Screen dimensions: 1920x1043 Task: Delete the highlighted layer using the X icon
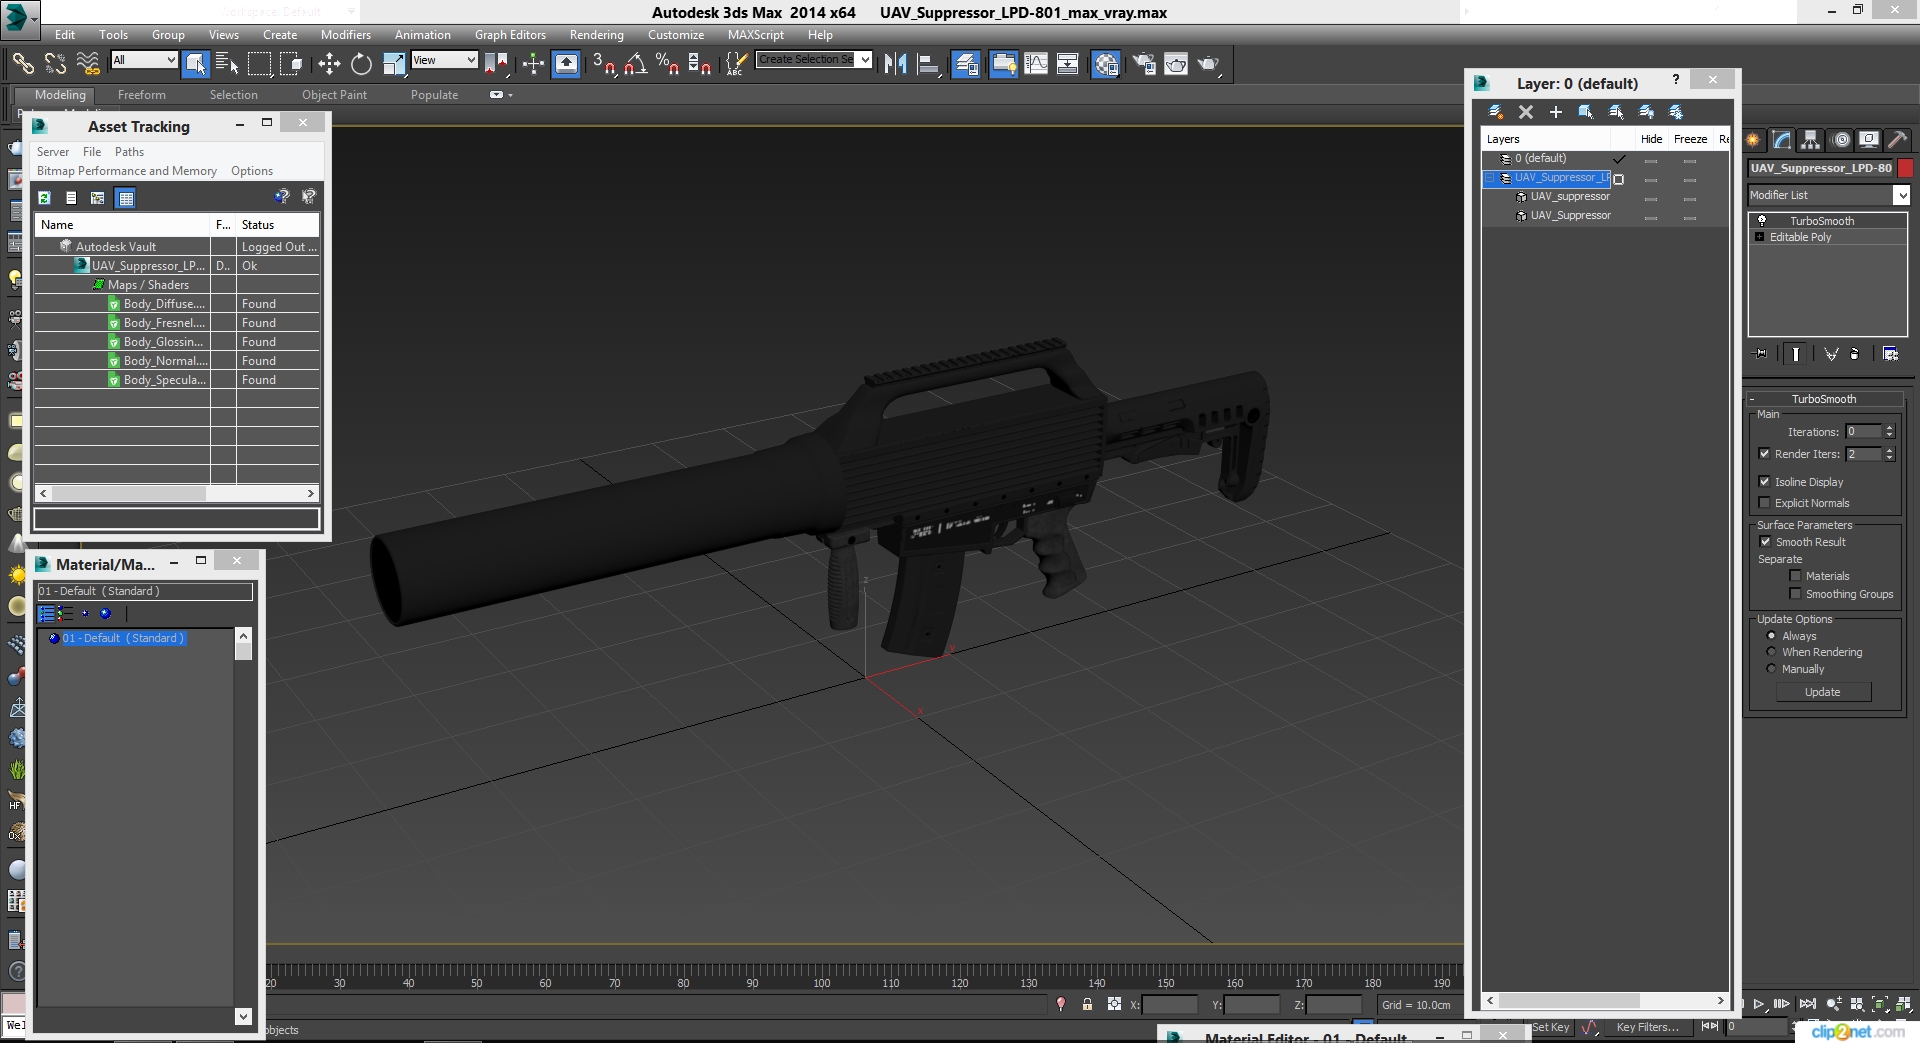pyautogui.click(x=1525, y=112)
